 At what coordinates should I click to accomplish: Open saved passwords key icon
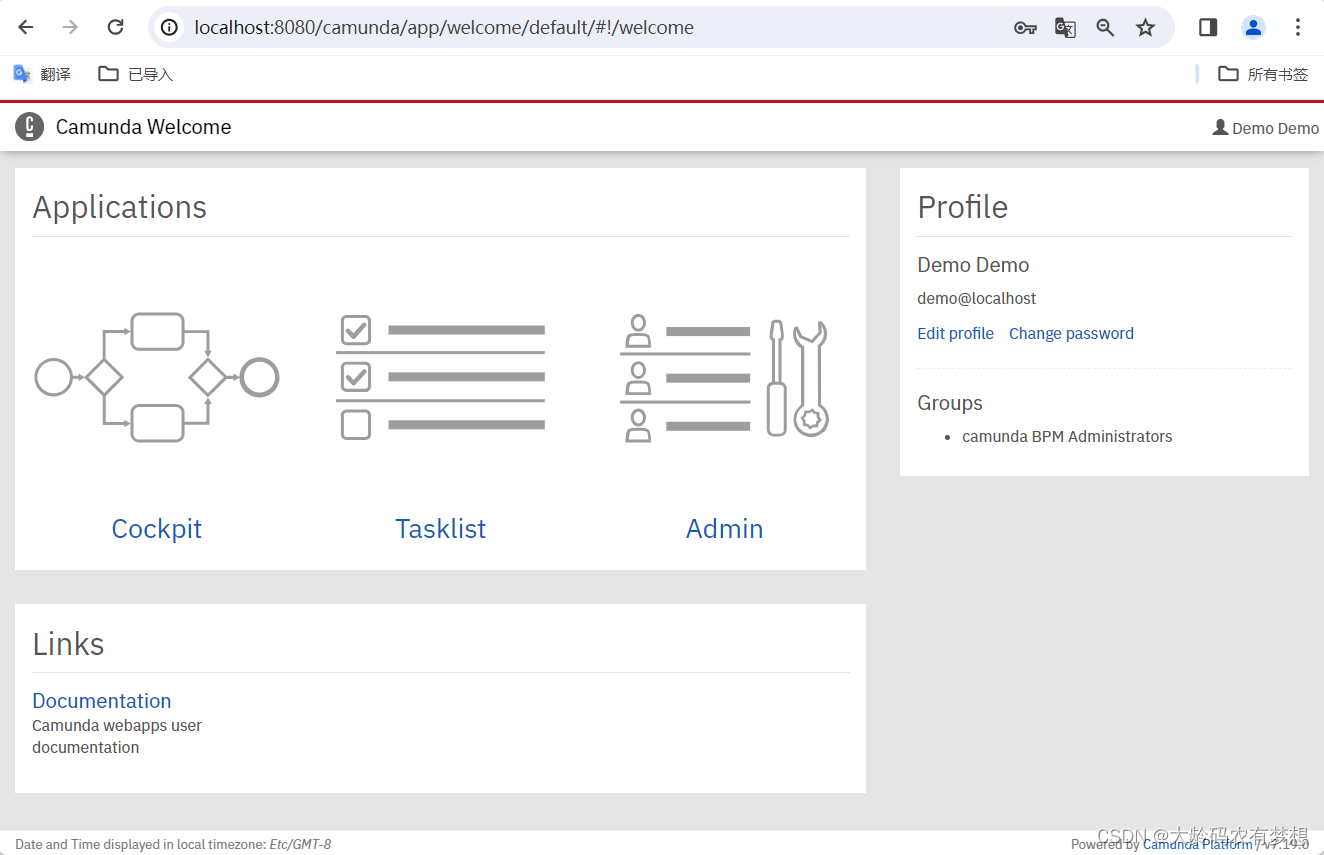coord(1025,28)
